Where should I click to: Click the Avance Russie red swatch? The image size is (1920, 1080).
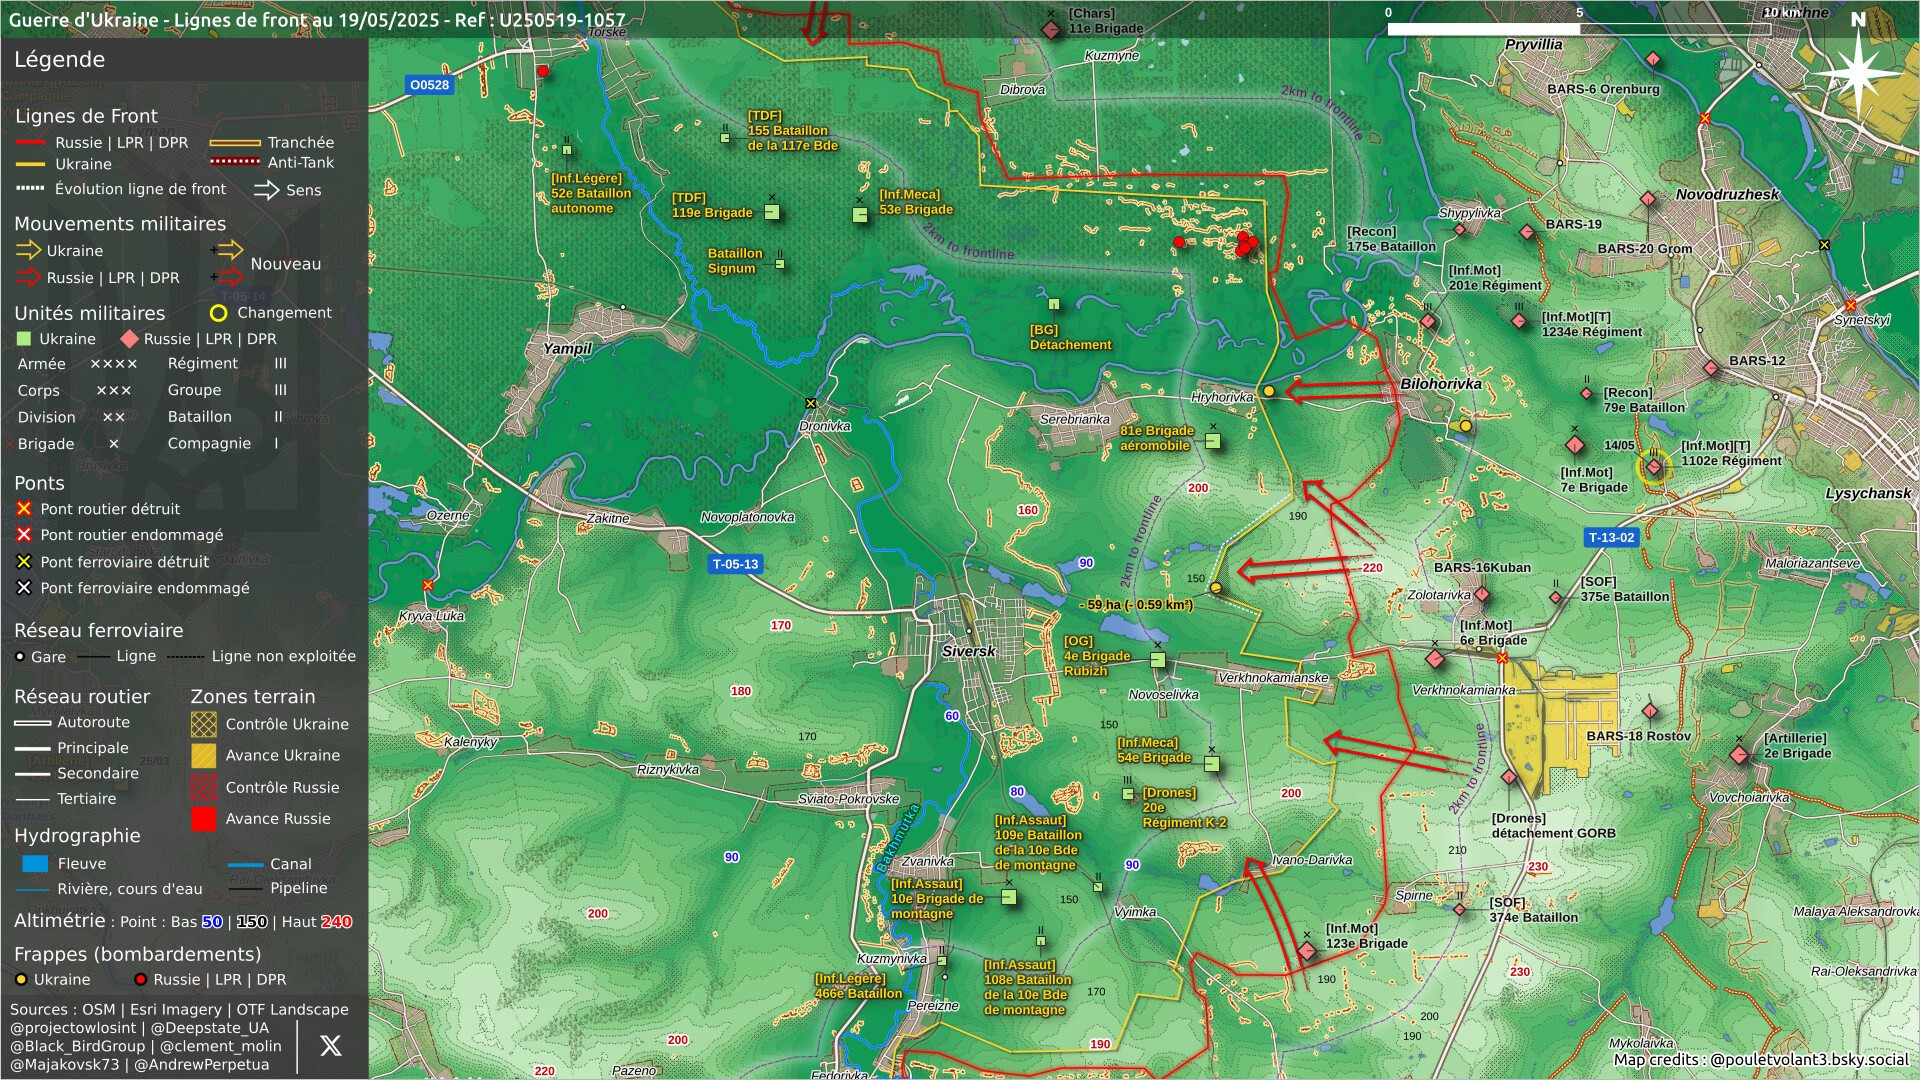tap(203, 819)
